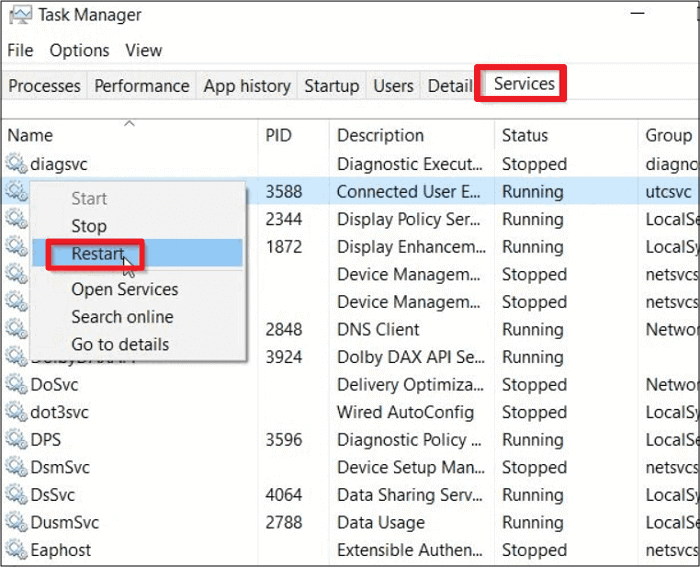Click the gear icon next to DoSvc
This screenshot has width=700, height=567.
point(16,385)
